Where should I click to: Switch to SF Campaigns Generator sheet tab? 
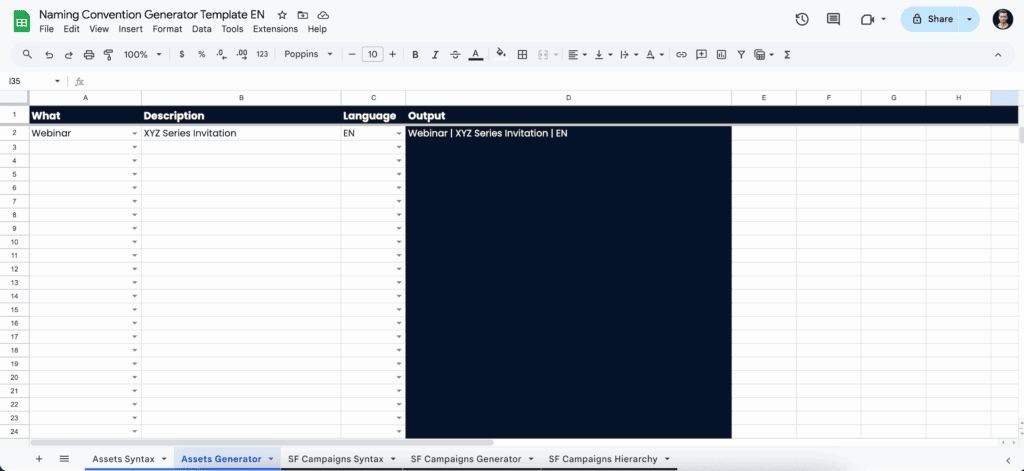click(x=466, y=459)
